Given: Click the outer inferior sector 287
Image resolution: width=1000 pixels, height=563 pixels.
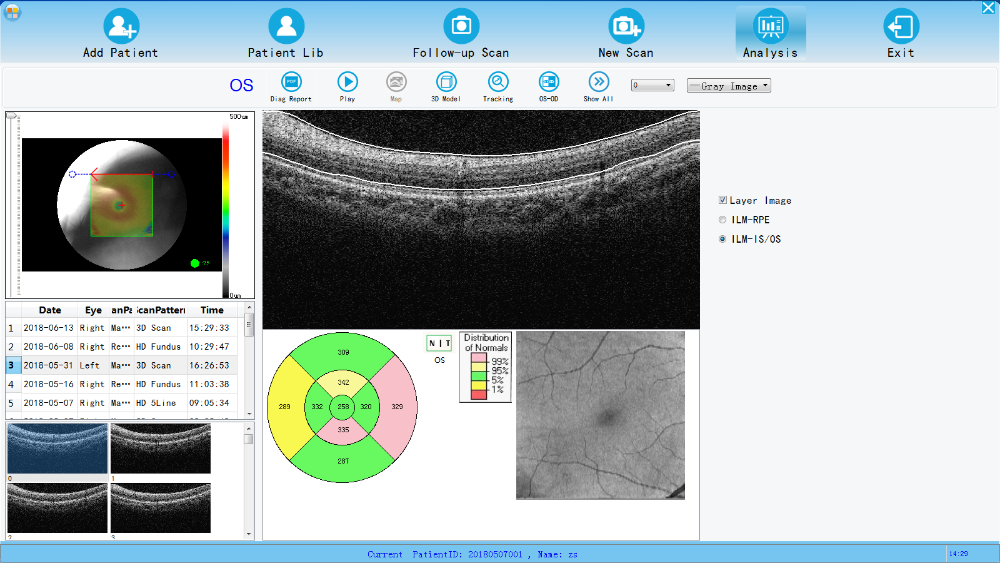Looking at the screenshot, I should tap(343, 461).
